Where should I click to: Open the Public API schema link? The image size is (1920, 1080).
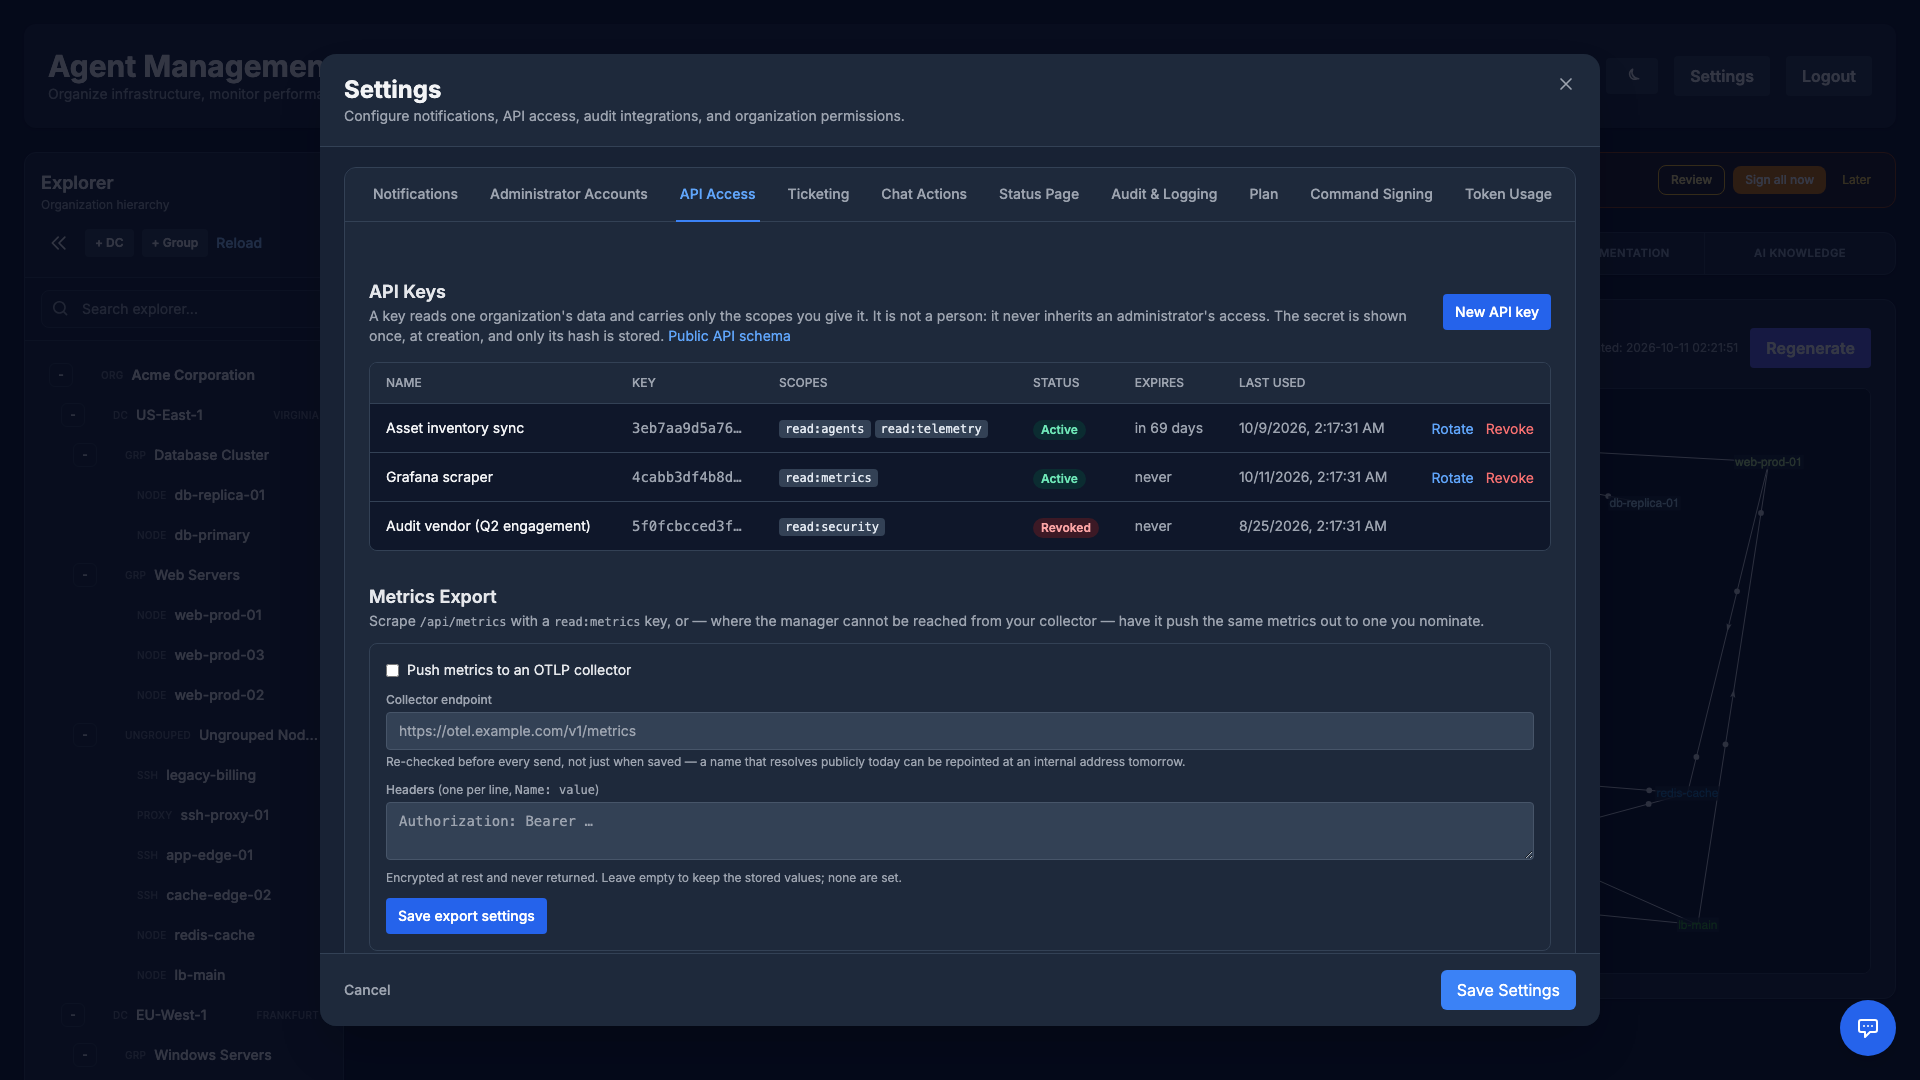(729, 336)
